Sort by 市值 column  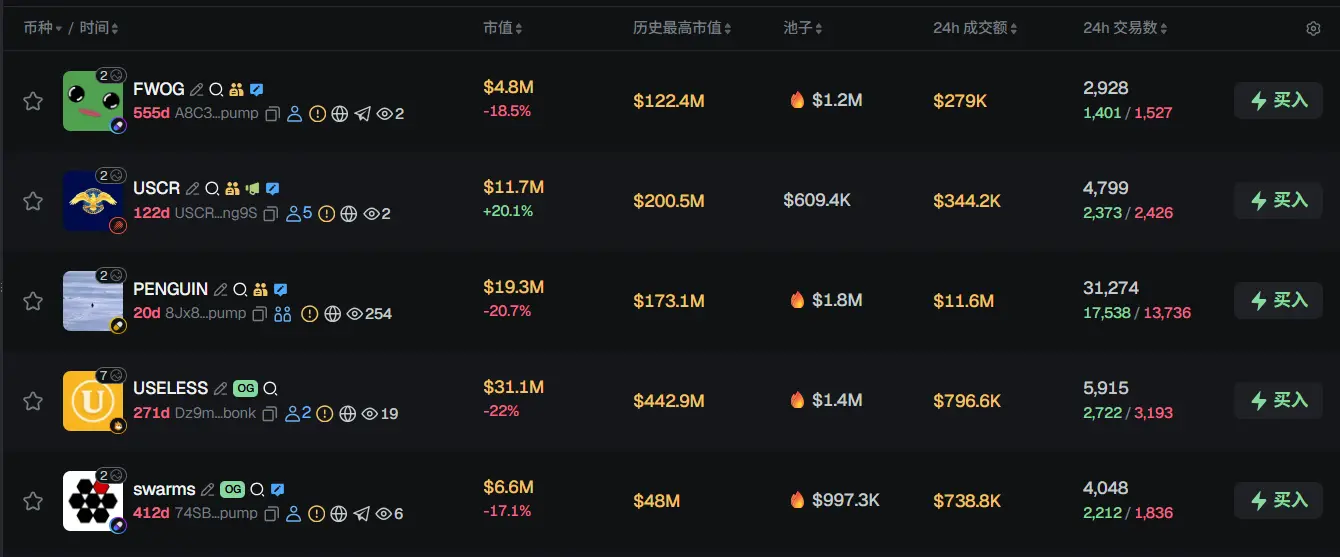502,28
